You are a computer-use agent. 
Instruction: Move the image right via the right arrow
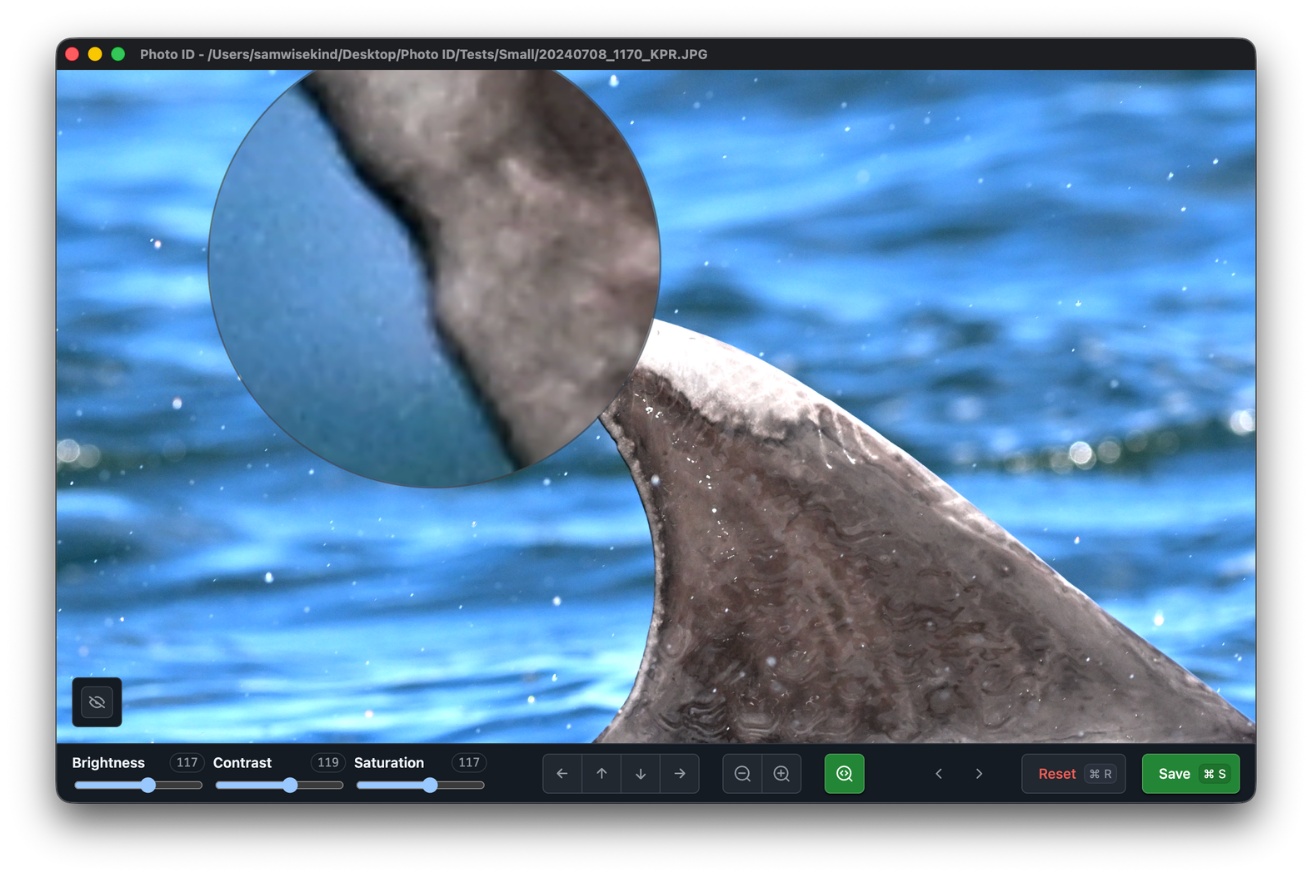pyautogui.click(x=680, y=773)
